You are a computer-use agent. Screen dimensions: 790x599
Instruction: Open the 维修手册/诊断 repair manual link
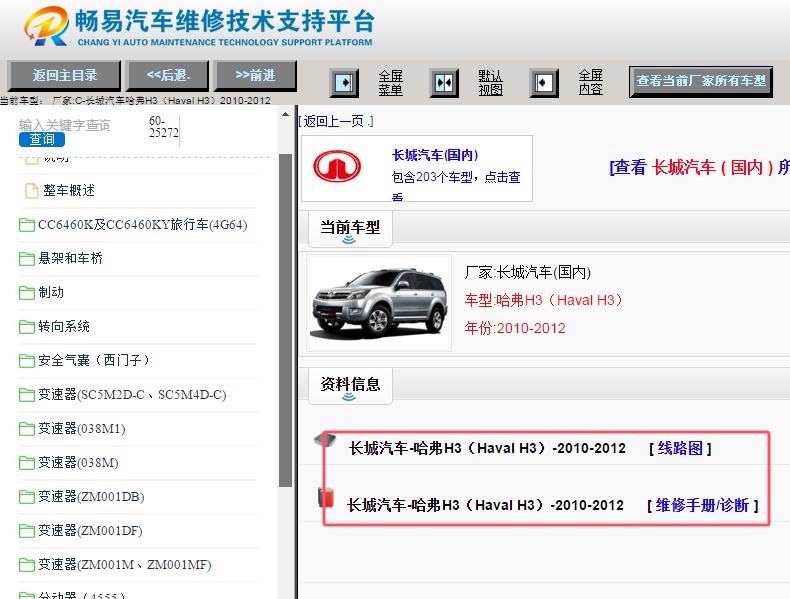point(703,505)
